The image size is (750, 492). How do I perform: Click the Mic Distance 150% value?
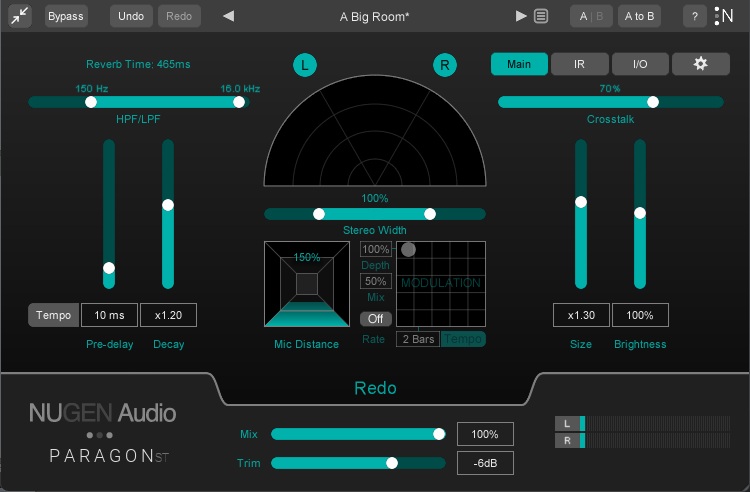307,257
